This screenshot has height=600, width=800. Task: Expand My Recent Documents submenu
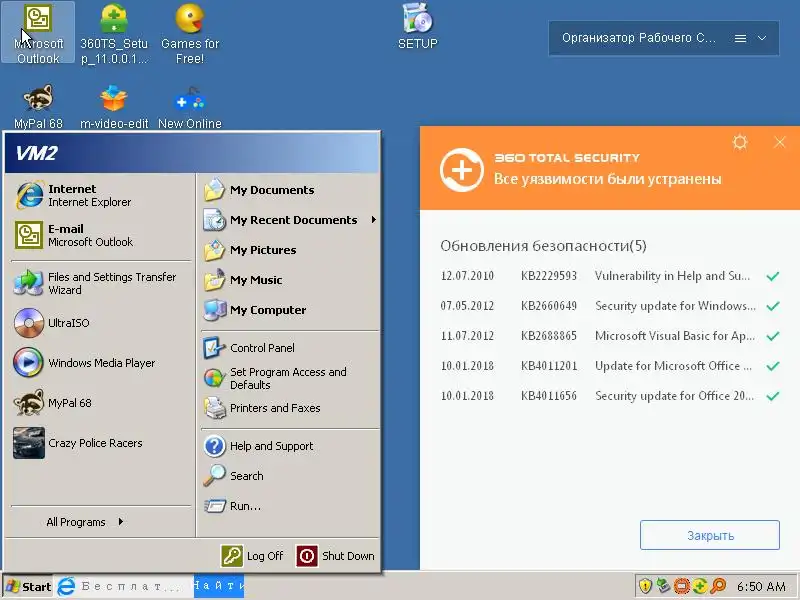[x=290, y=220]
